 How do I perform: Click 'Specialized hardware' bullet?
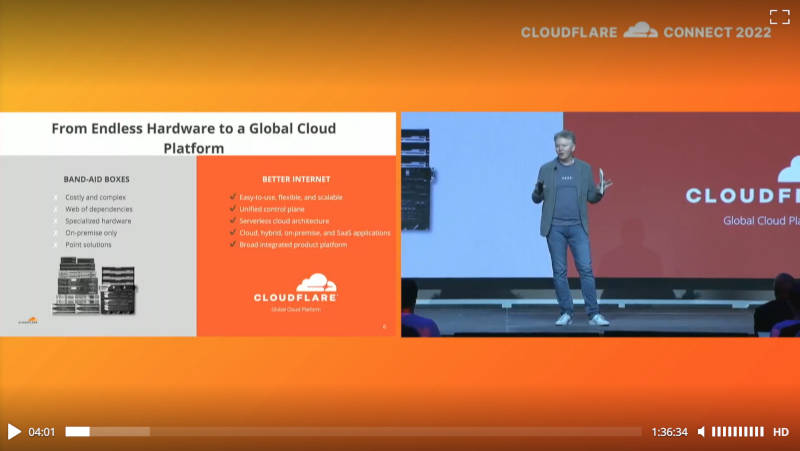click(98, 221)
